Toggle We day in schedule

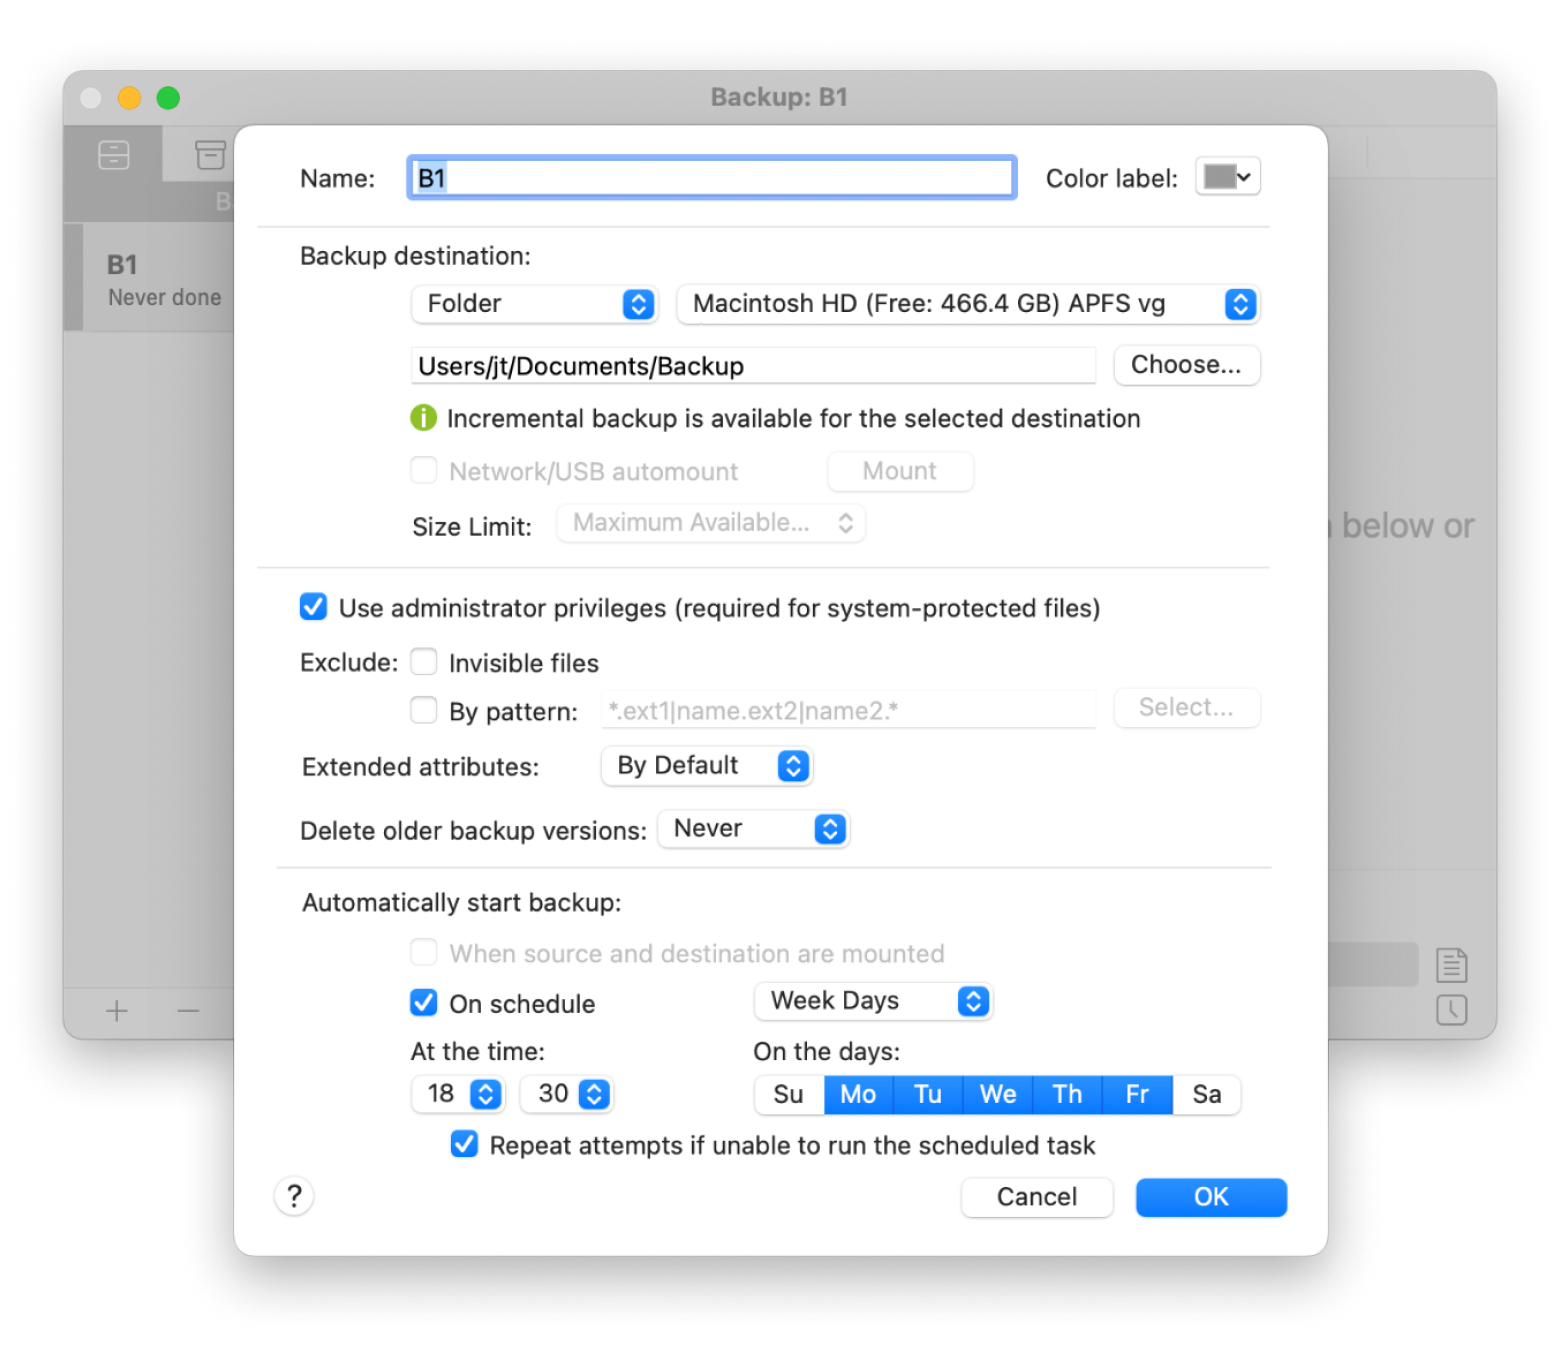tap(998, 1095)
